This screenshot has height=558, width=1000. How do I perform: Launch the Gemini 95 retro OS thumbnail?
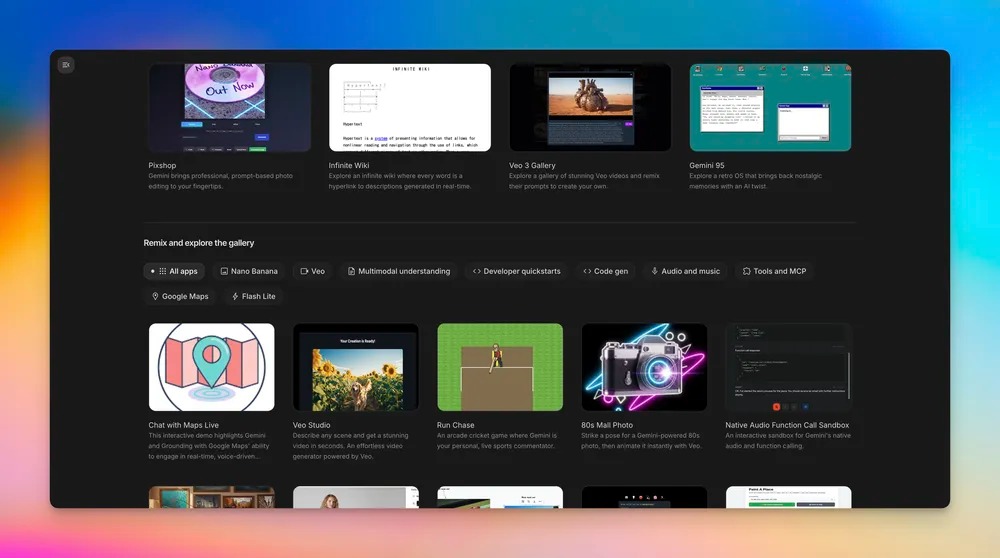770,107
